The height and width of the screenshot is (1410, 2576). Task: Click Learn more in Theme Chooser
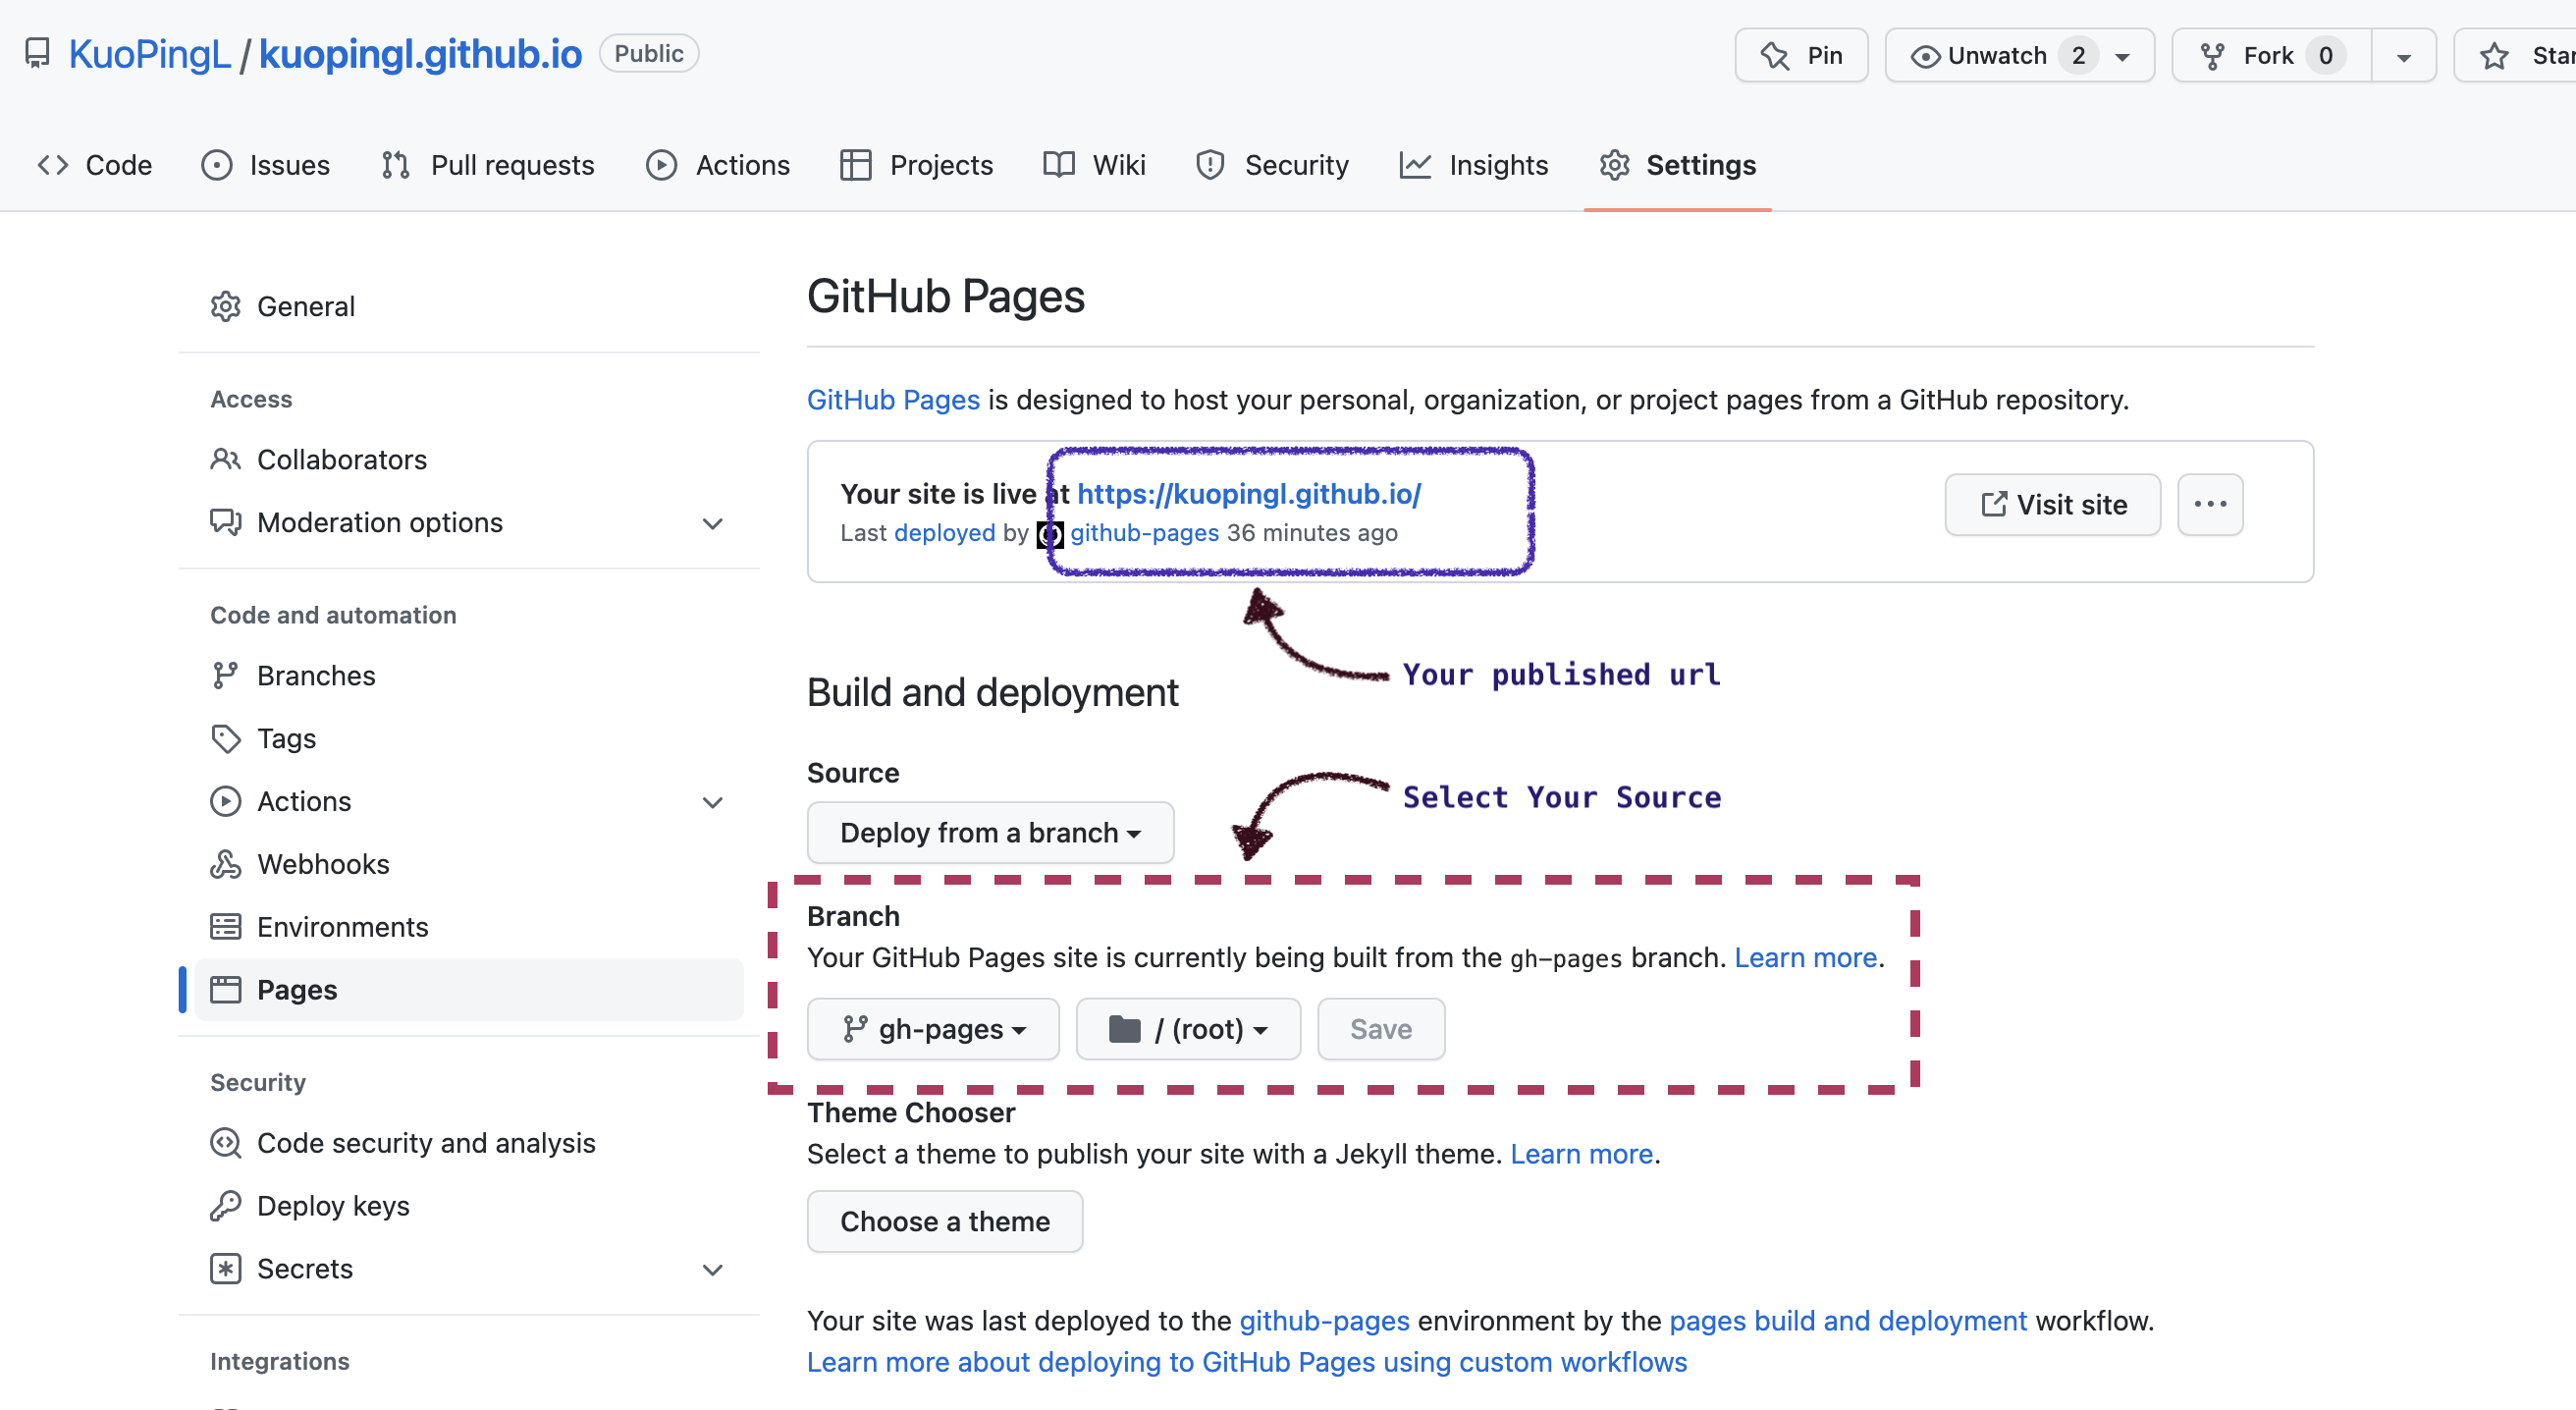pyautogui.click(x=1581, y=1154)
